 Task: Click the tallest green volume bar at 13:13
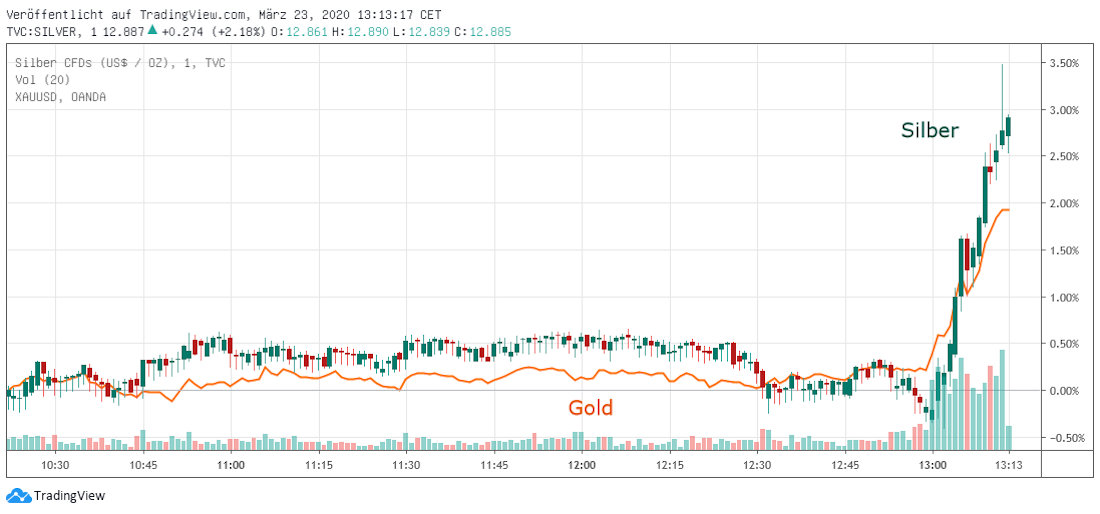1001,400
